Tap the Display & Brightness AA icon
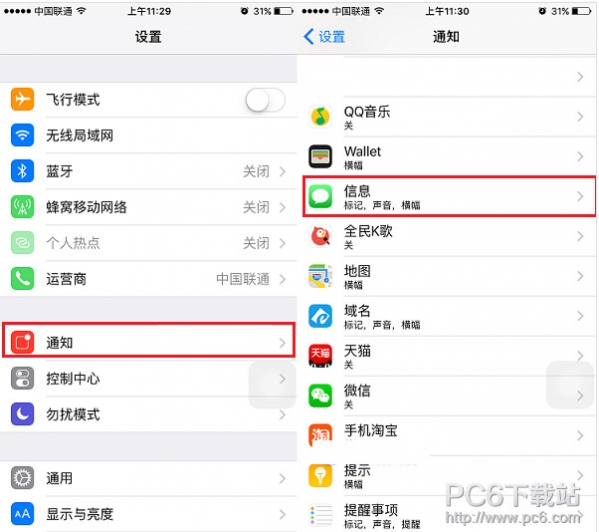 (x=23, y=514)
